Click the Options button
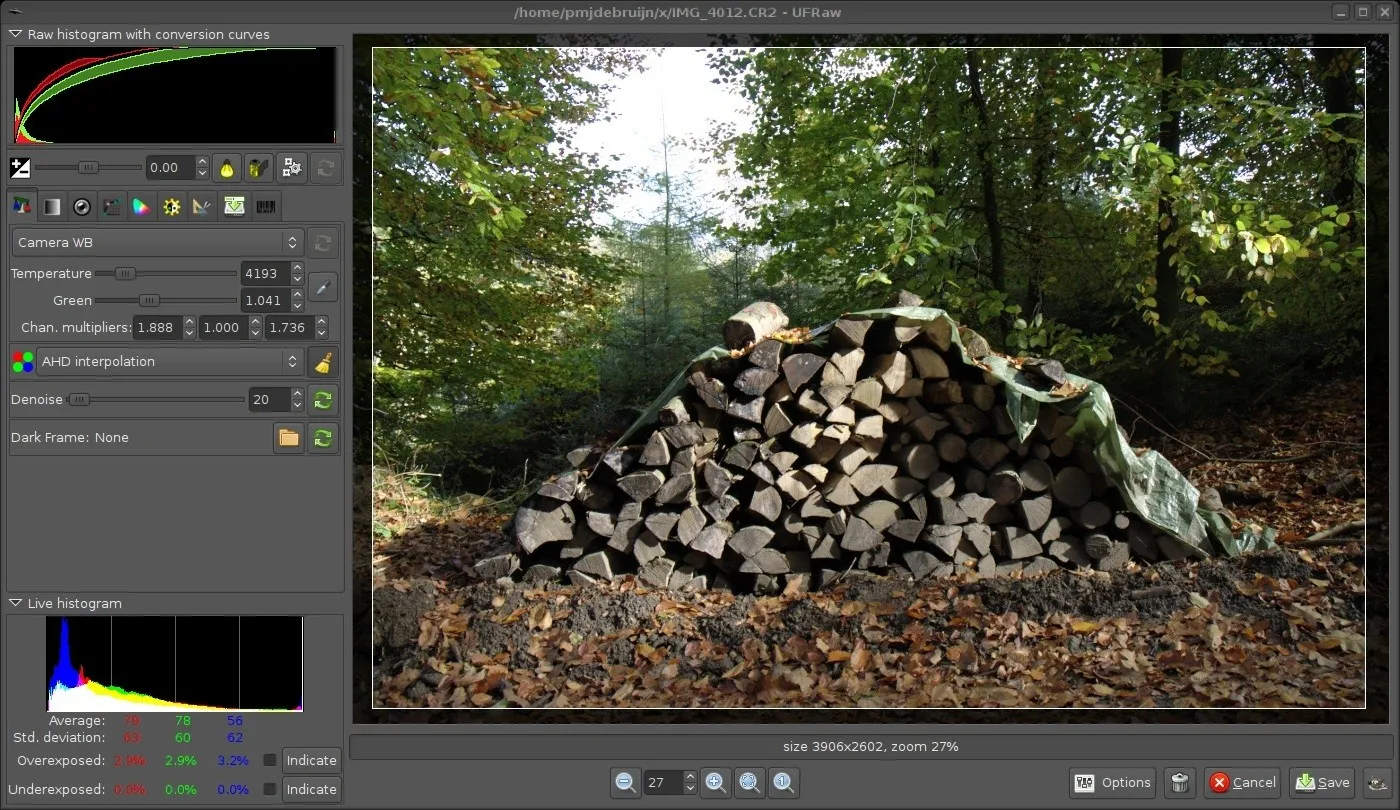 (1113, 783)
